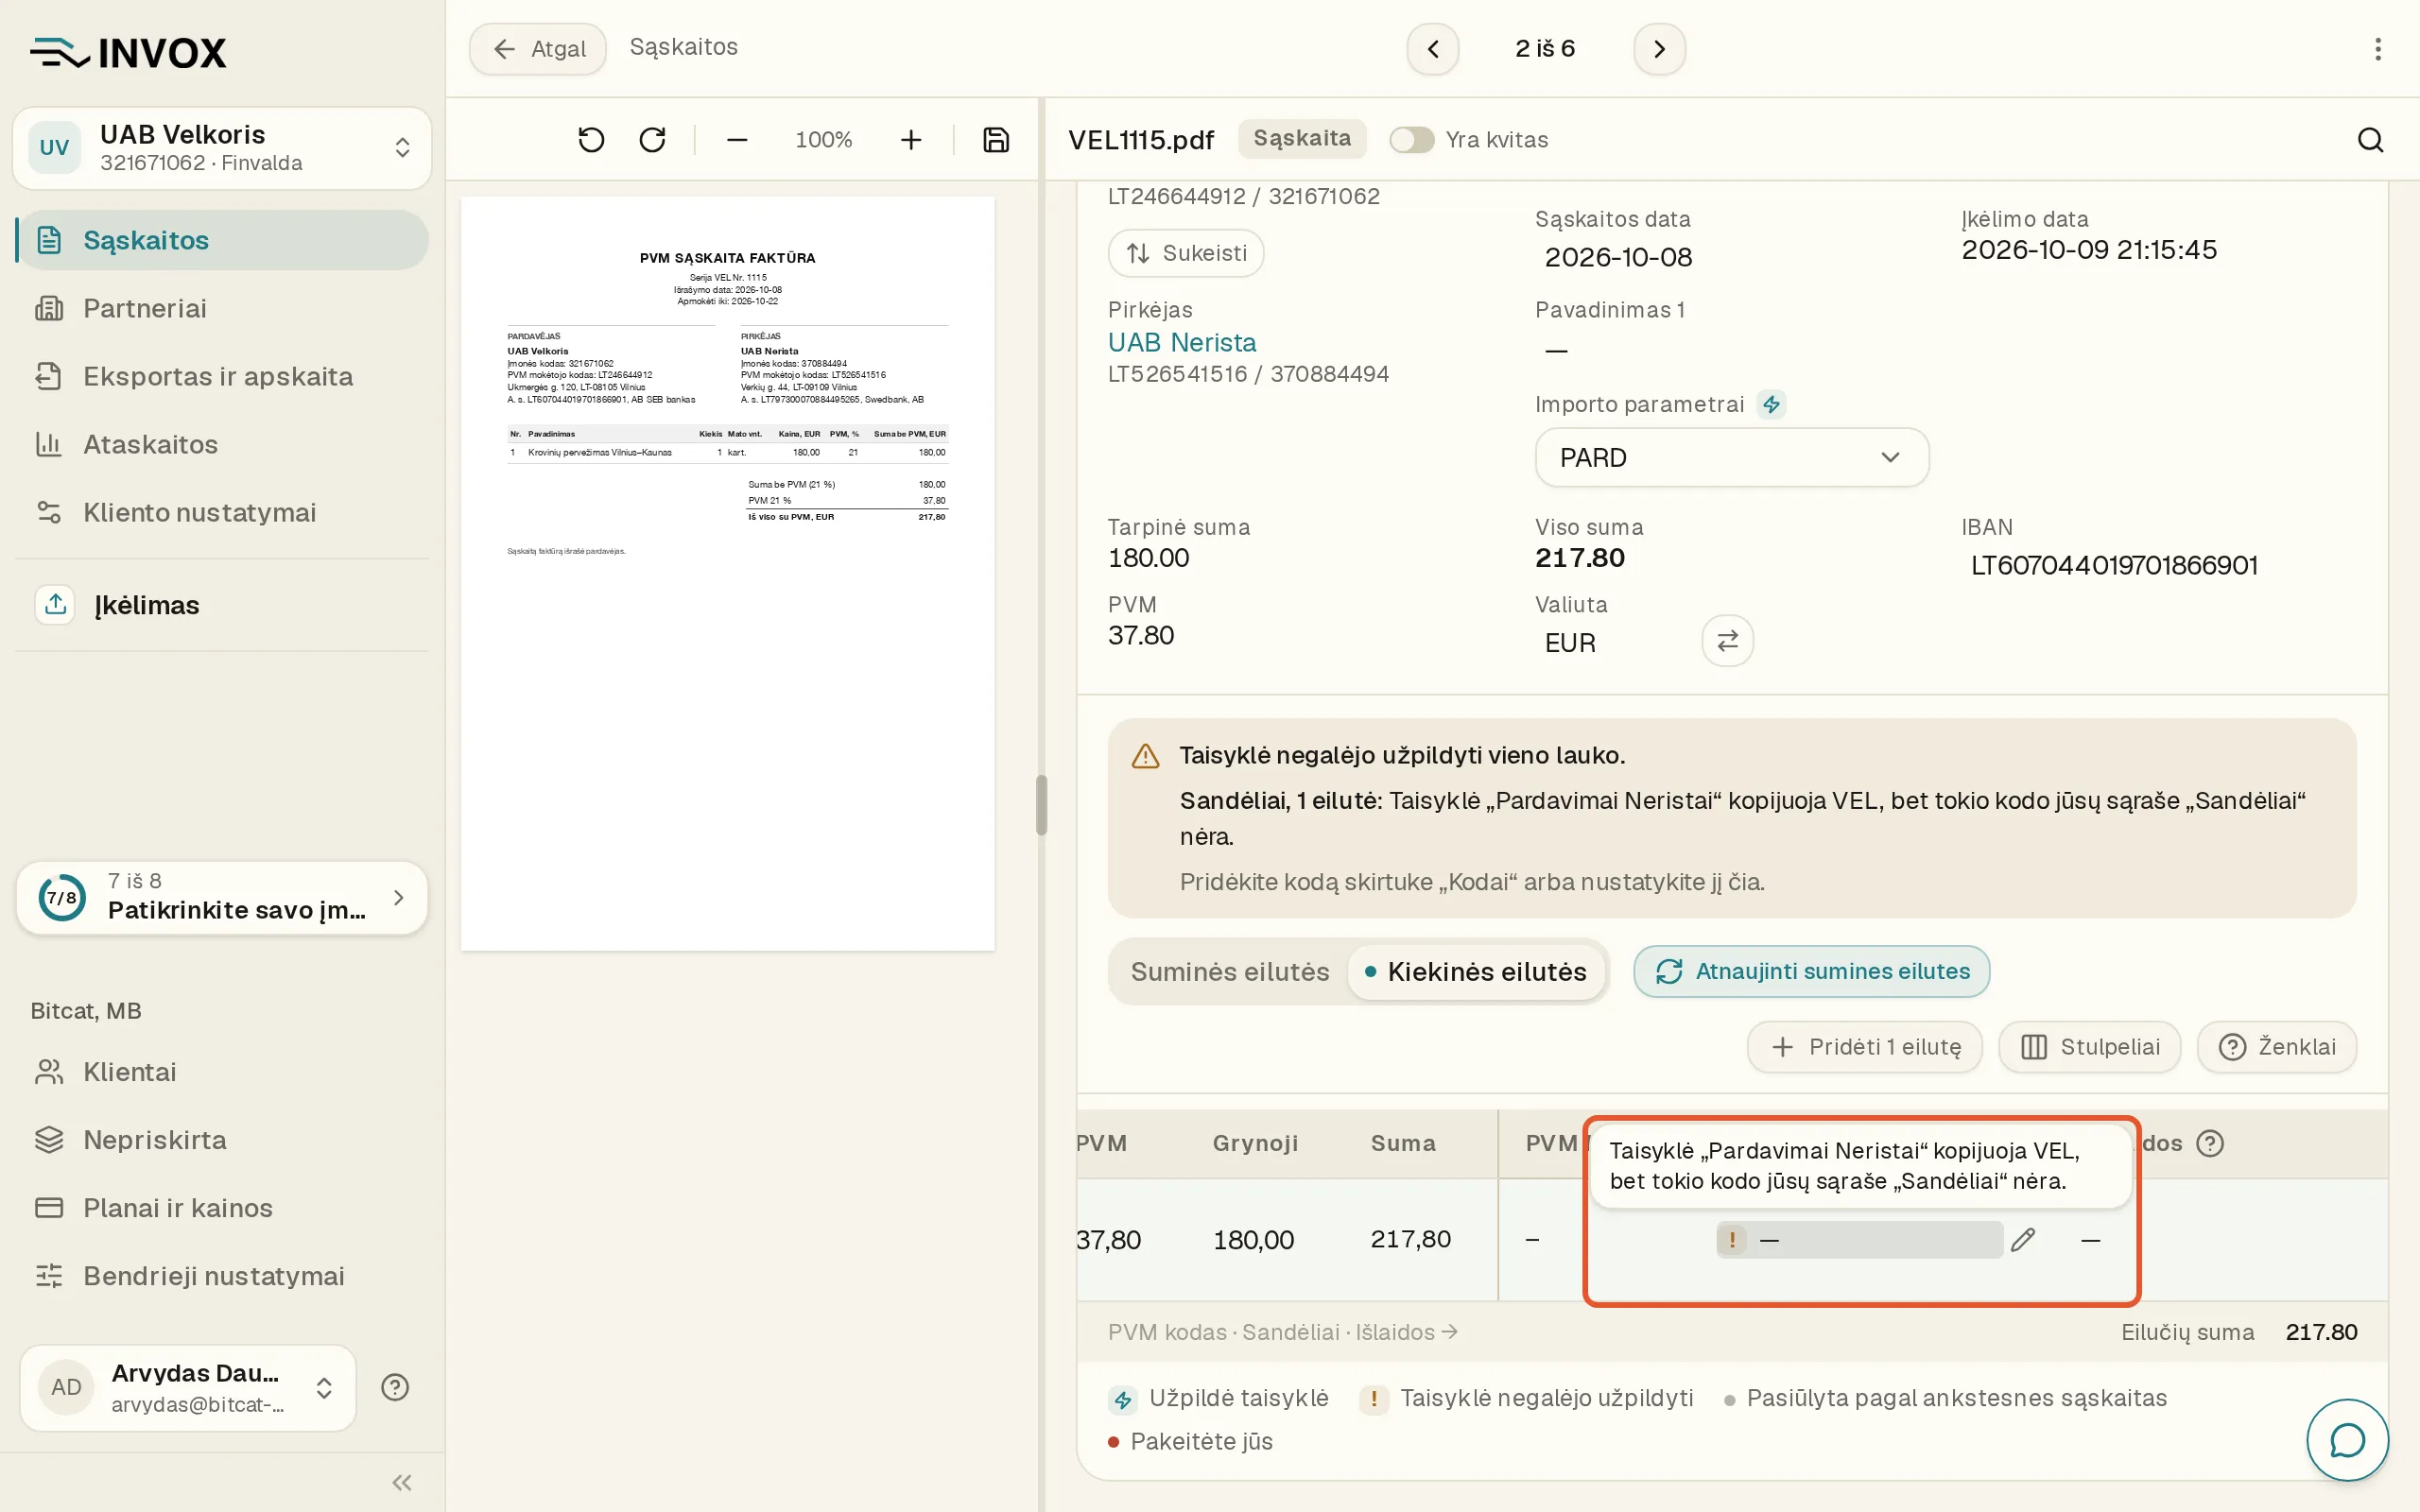Open Įkėlimas upload in the sidebar

tap(222, 605)
